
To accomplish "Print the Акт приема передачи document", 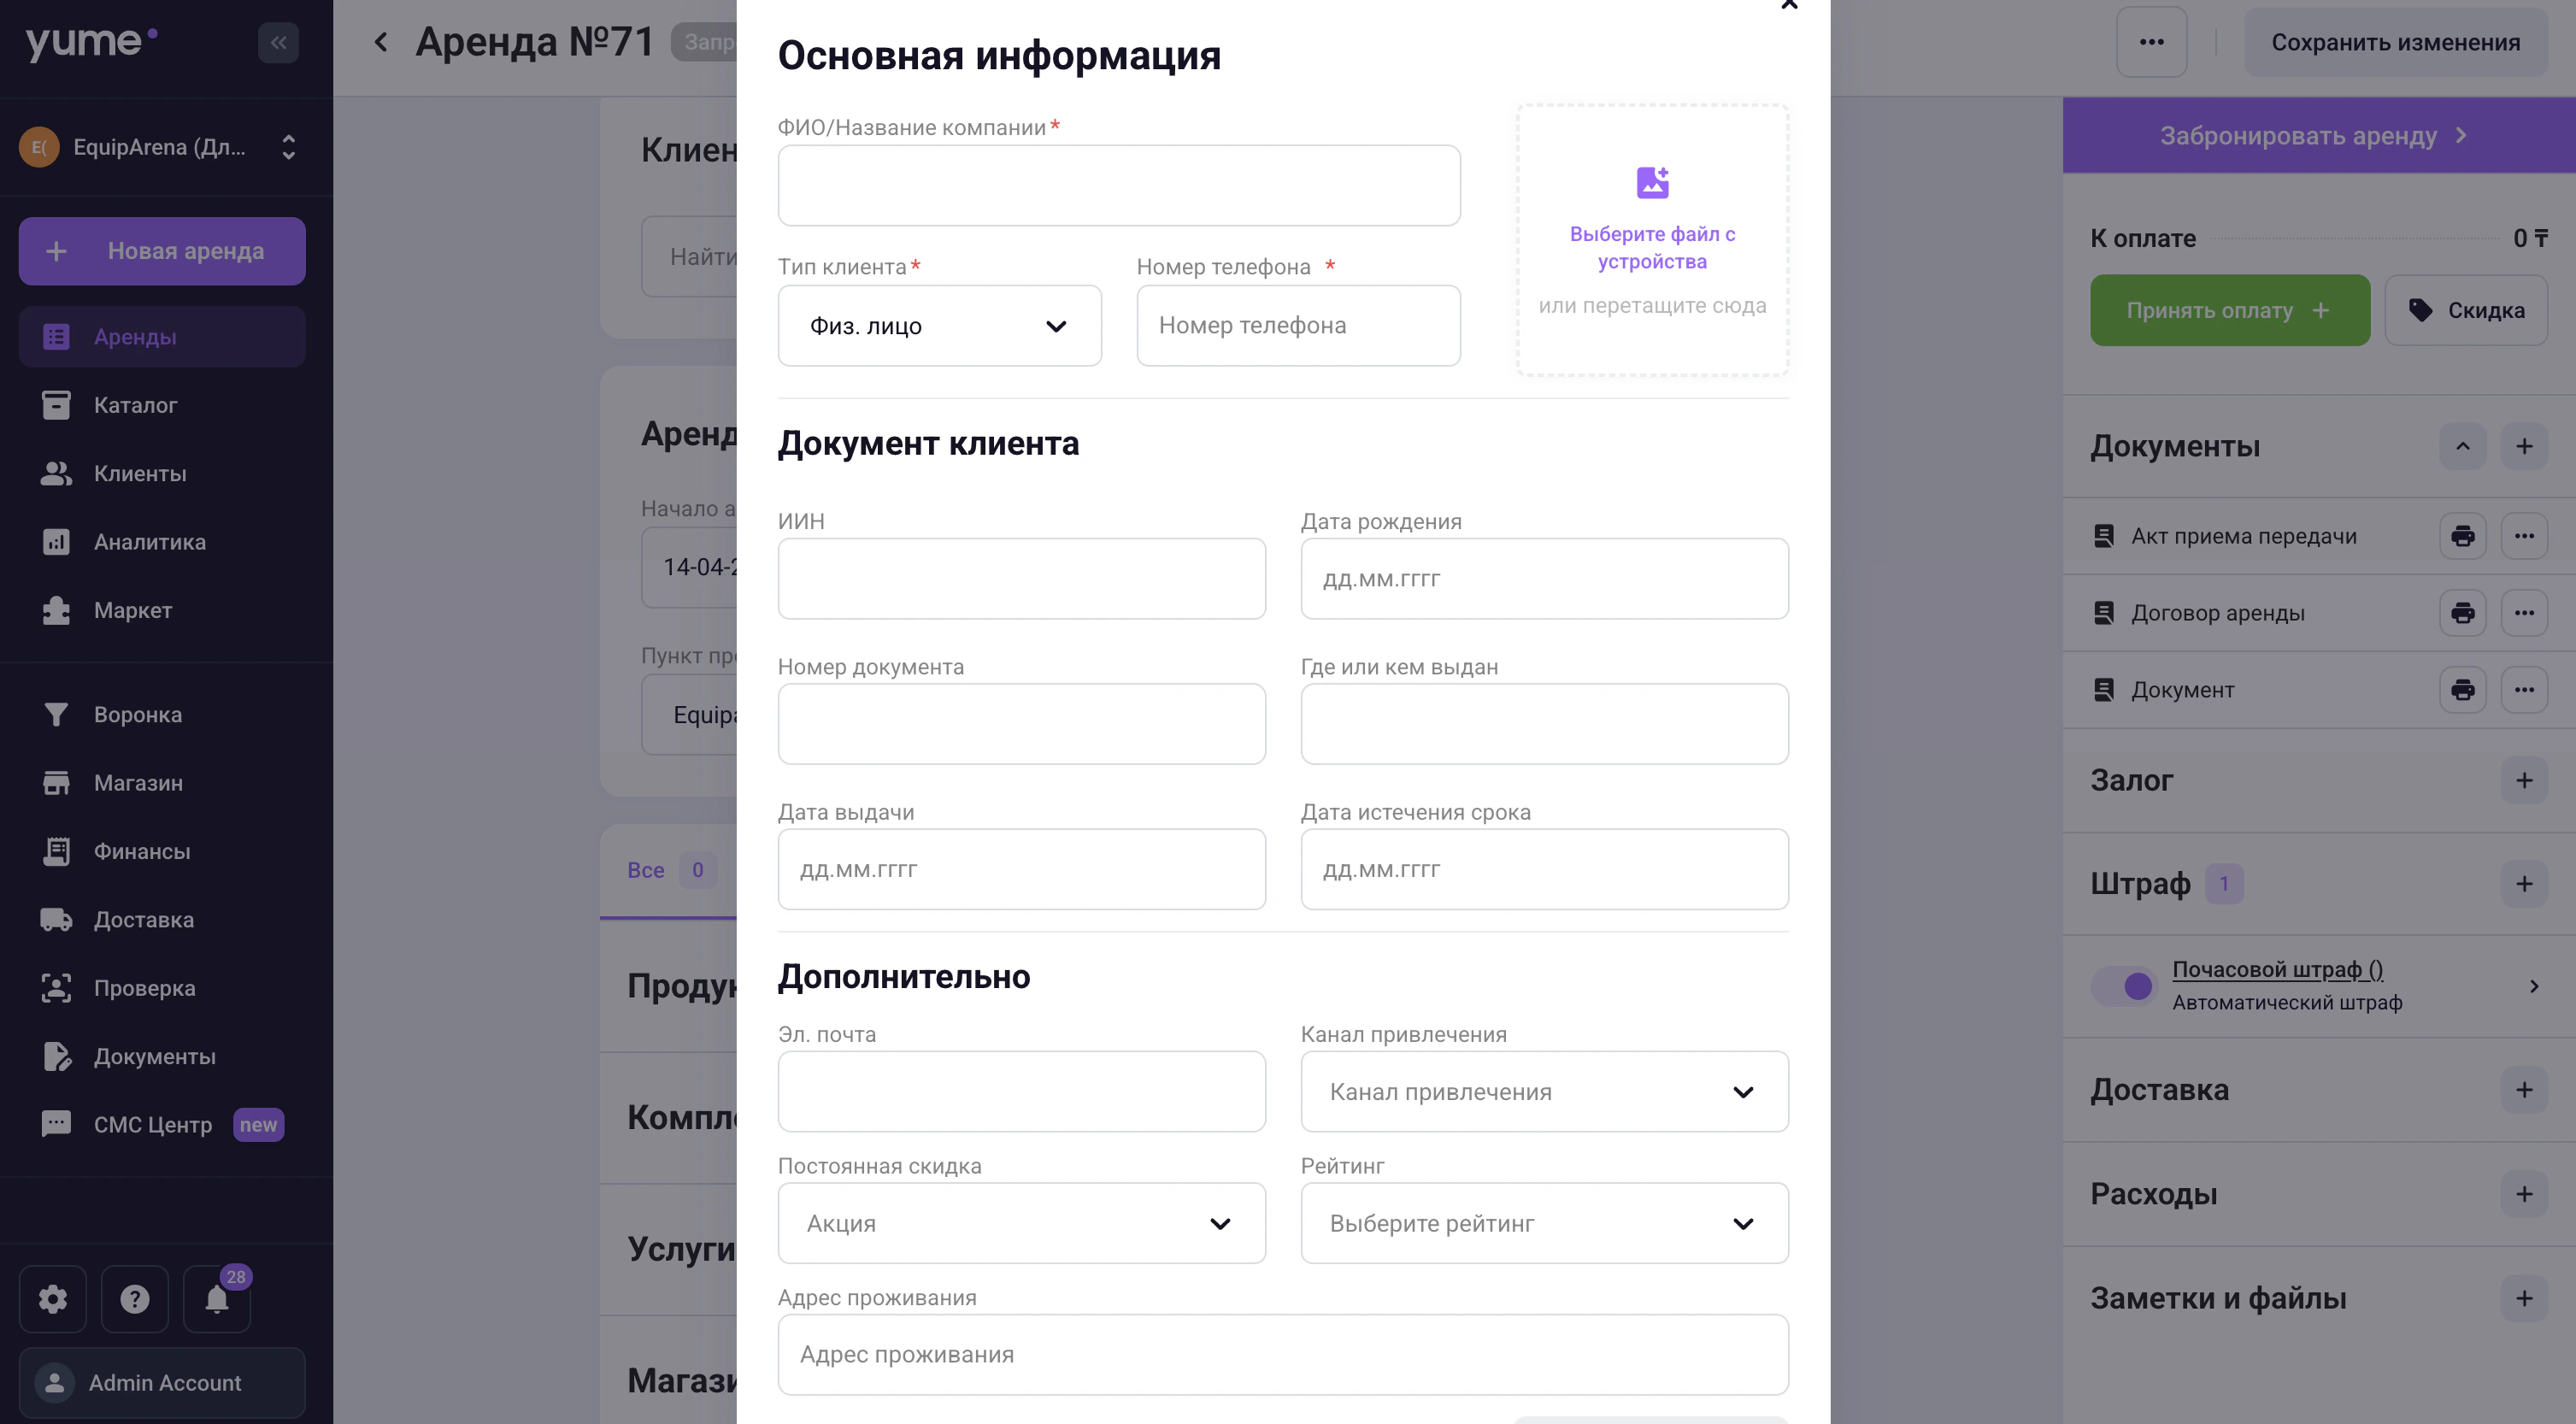I will [2462, 536].
